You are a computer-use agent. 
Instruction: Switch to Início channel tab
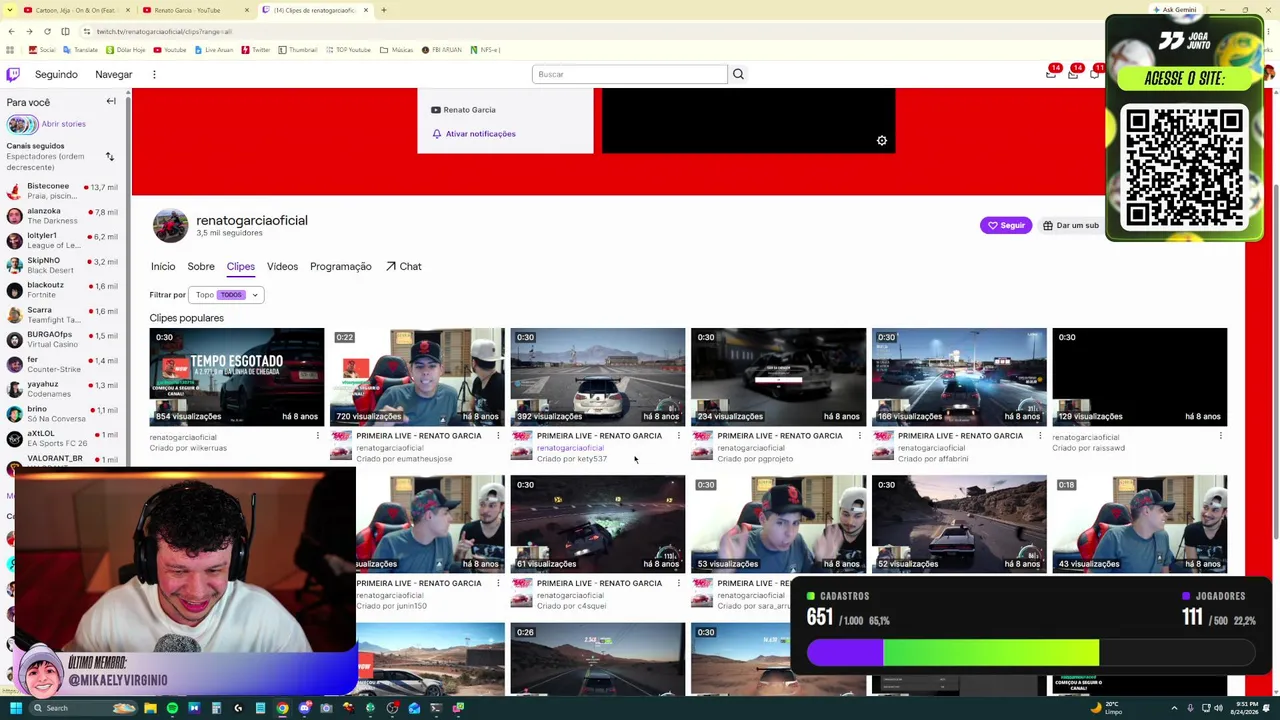(163, 267)
